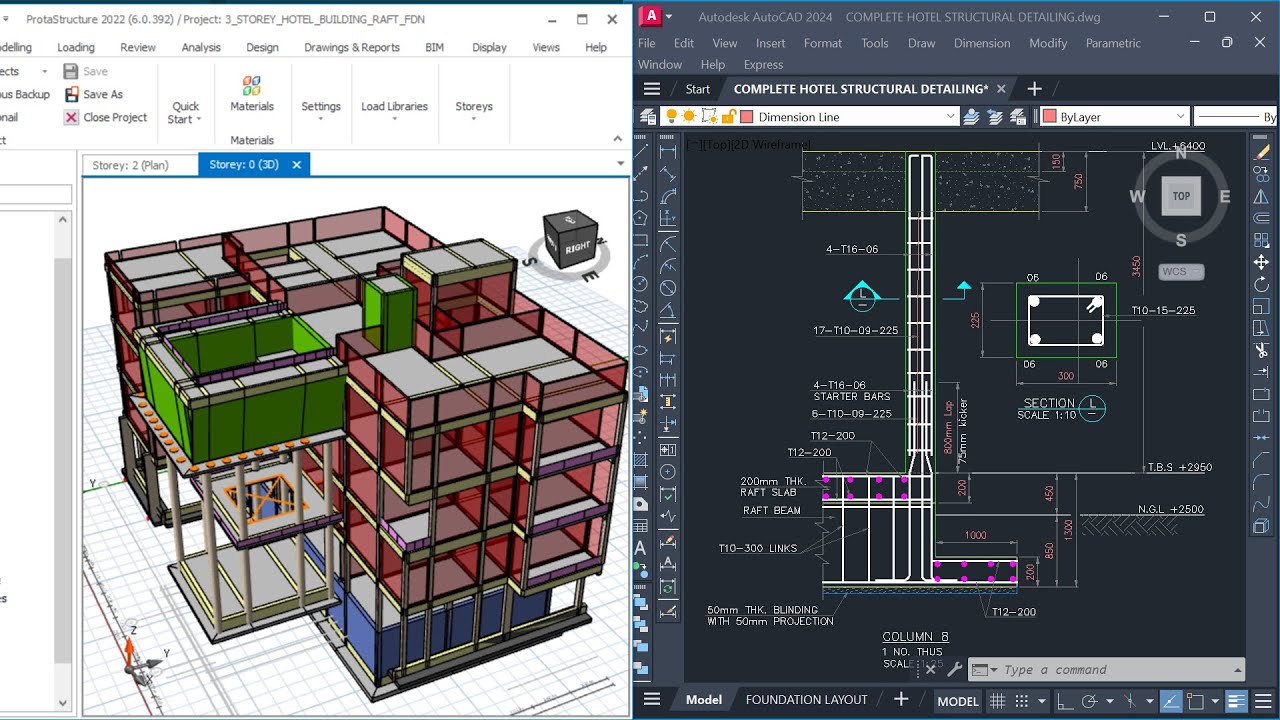This screenshot has width=1280, height=720.
Task: Select the Linear dimension tool
Action: tap(667, 151)
